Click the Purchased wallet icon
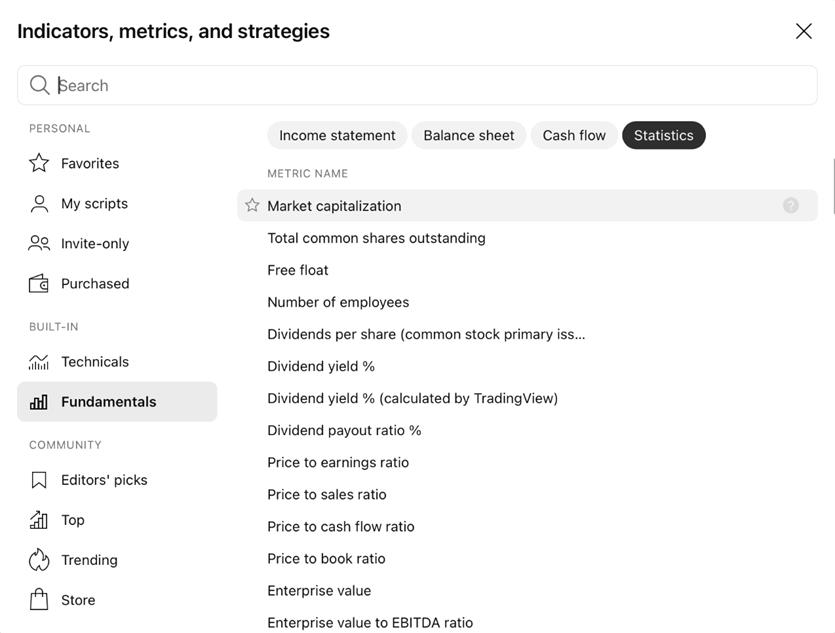Screen dimensions: 835x633 [39, 283]
